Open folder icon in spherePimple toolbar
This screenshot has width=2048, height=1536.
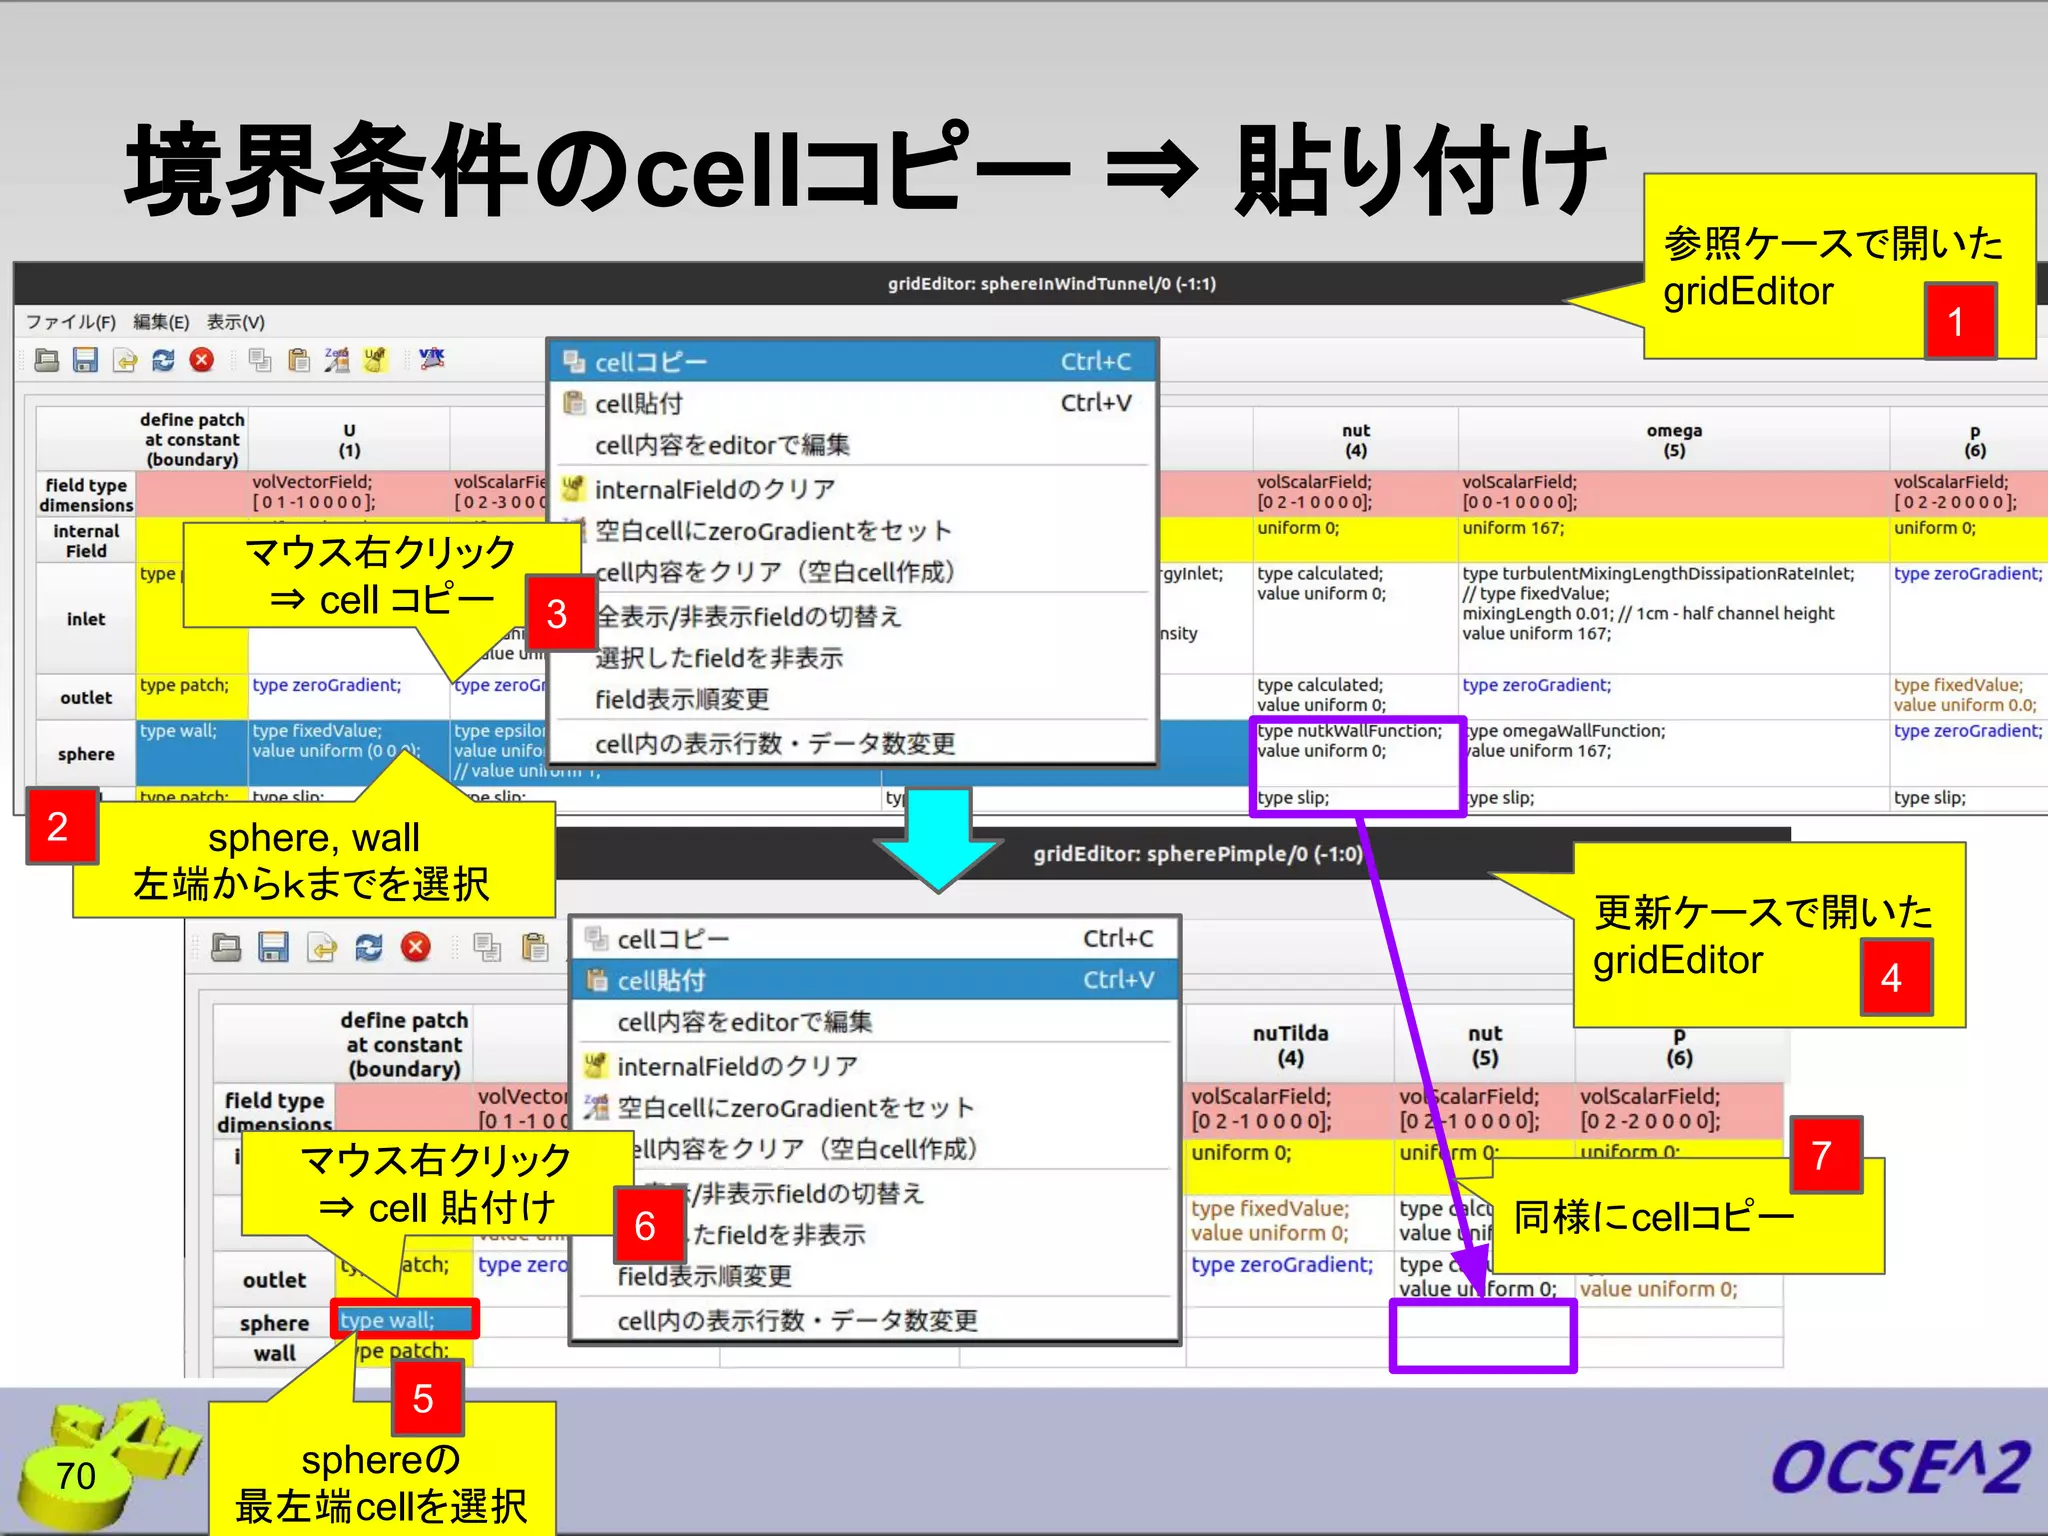pos(226,947)
